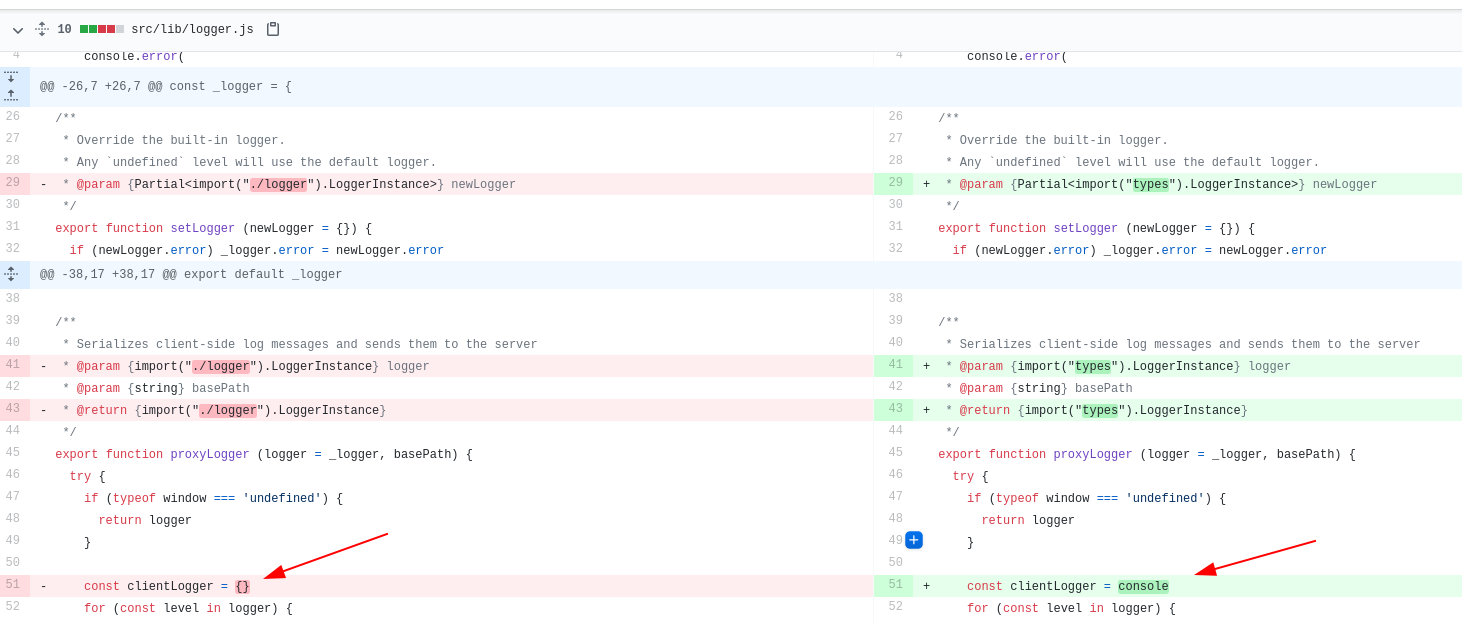This screenshot has width=1462, height=623.
Task: Click 'try {' on right line 46
Action: 970,477
